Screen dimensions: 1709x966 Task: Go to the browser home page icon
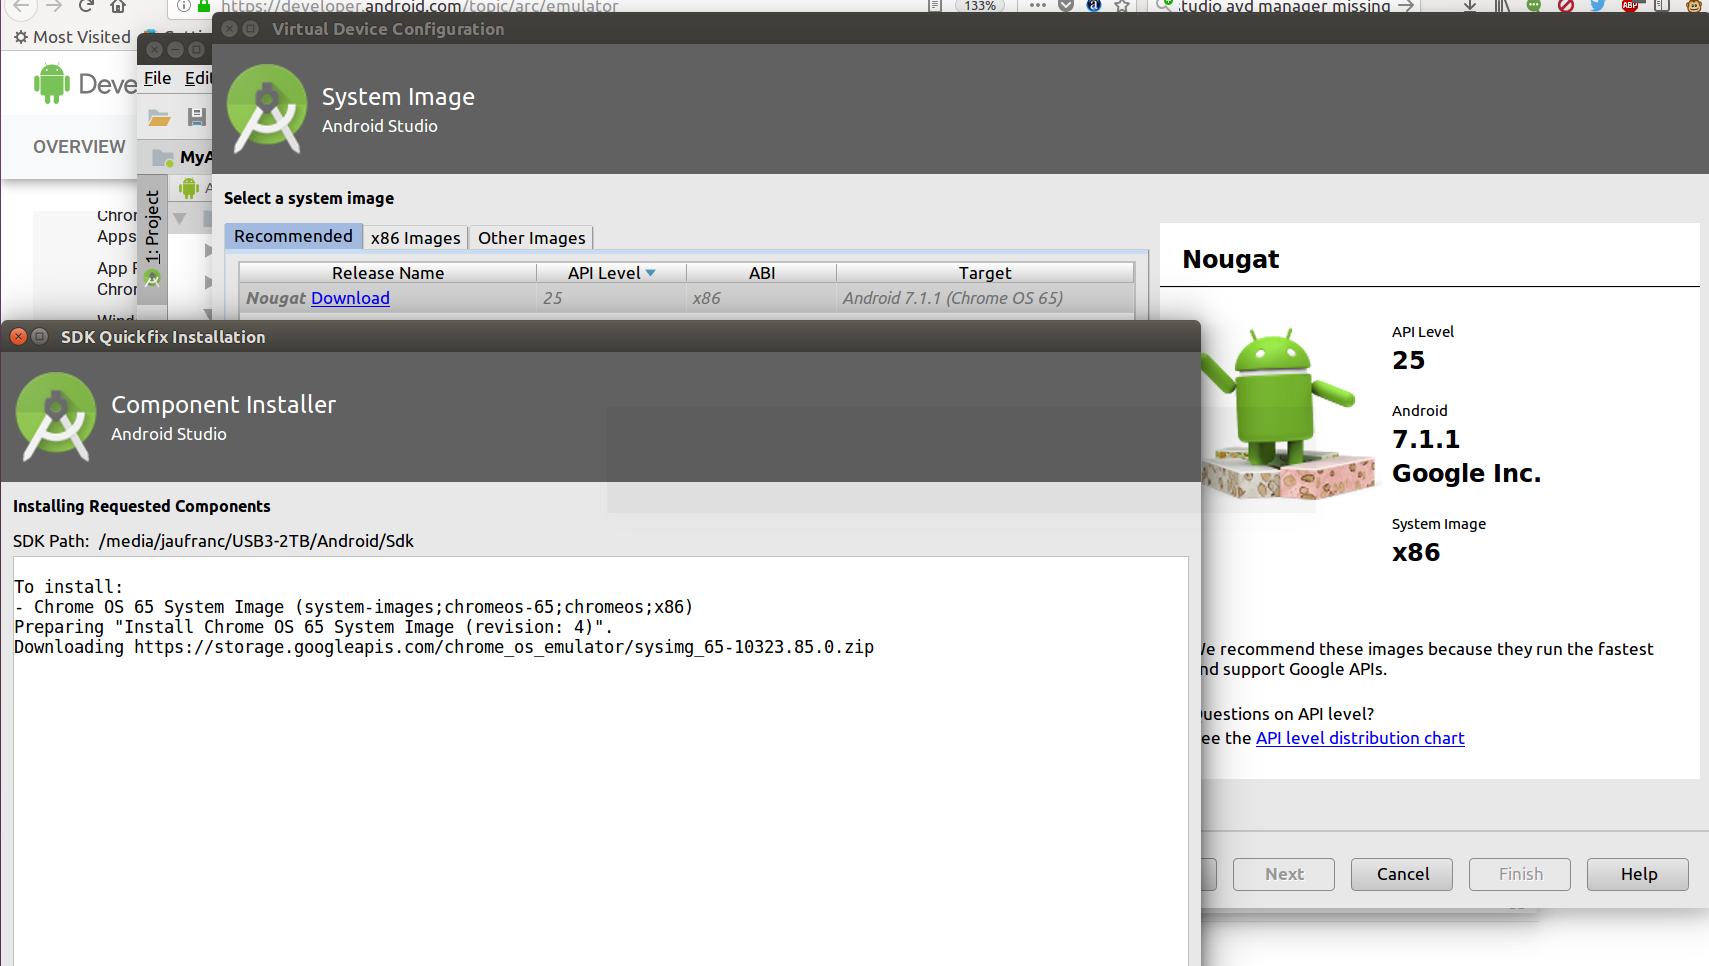tap(118, 6)
